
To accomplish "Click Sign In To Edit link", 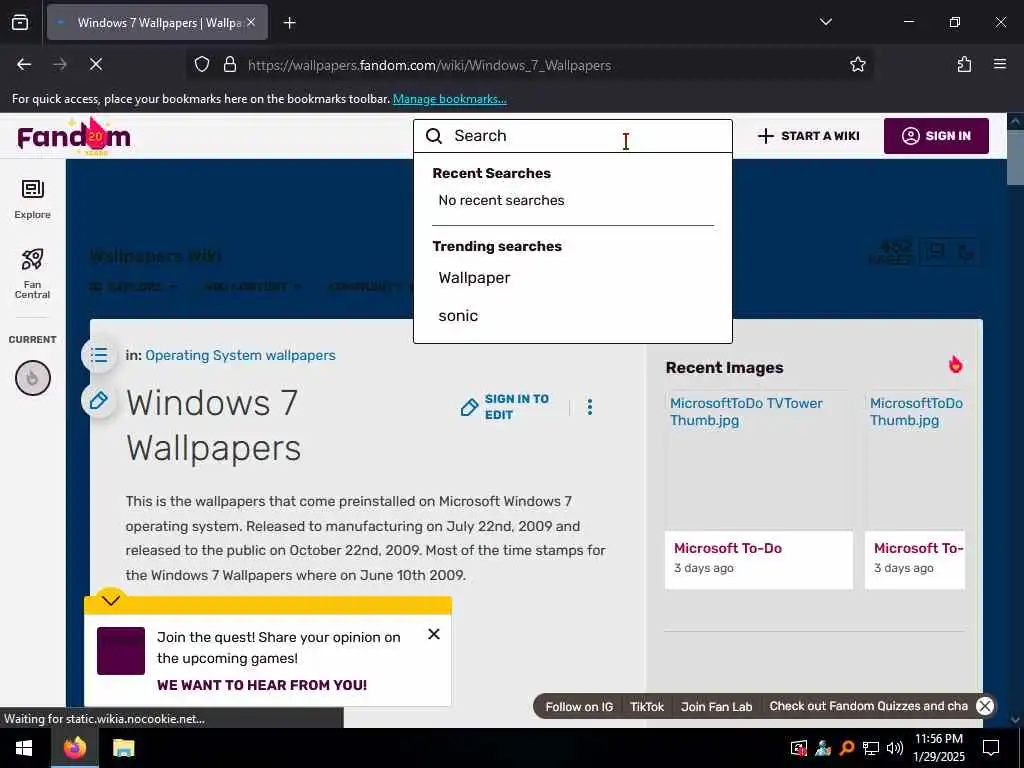I will (505, 407).
